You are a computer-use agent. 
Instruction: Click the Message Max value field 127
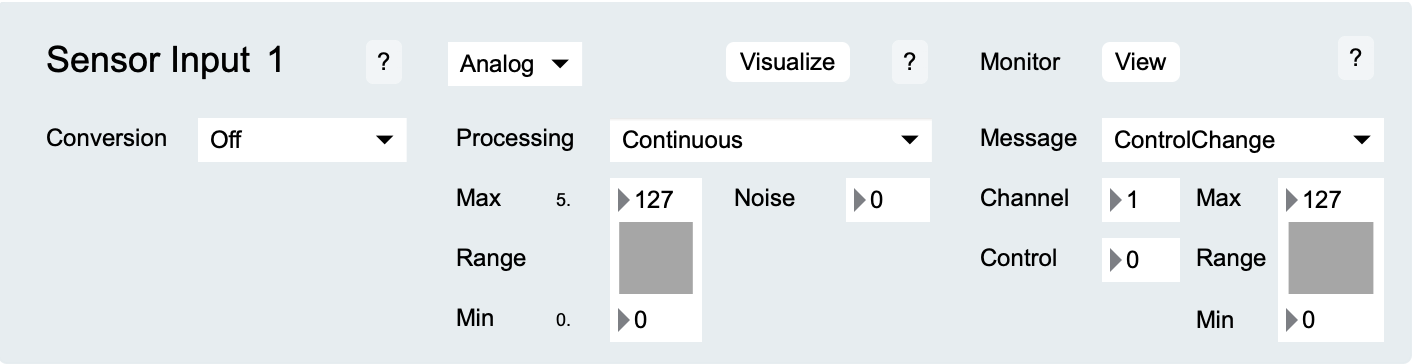(1330, 200)
